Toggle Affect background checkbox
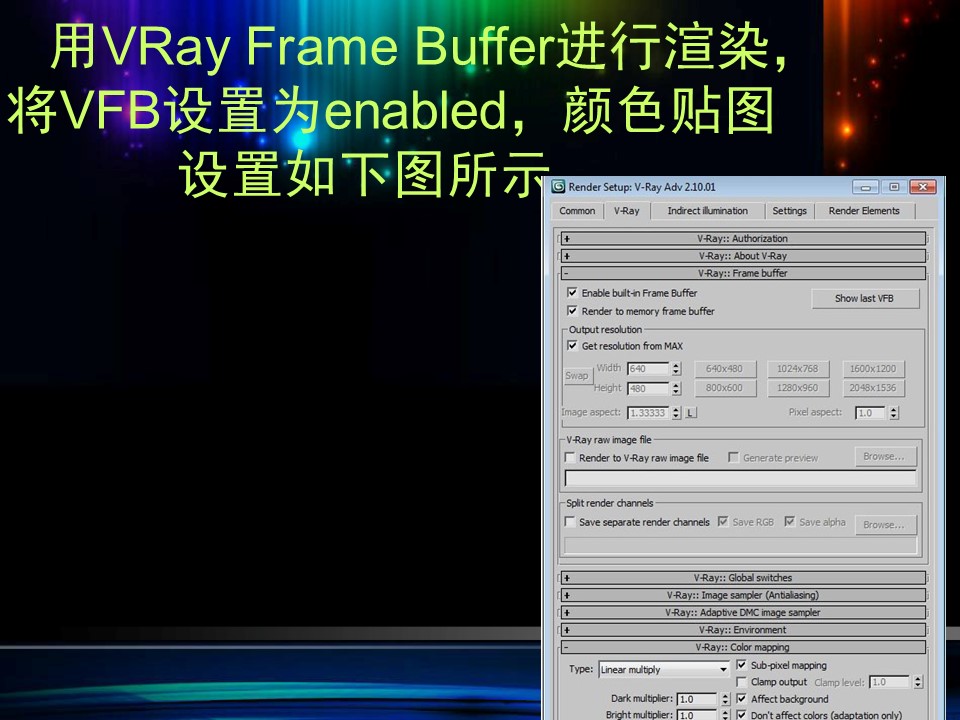This screenshot has width=960, height=720. point(741,699)
